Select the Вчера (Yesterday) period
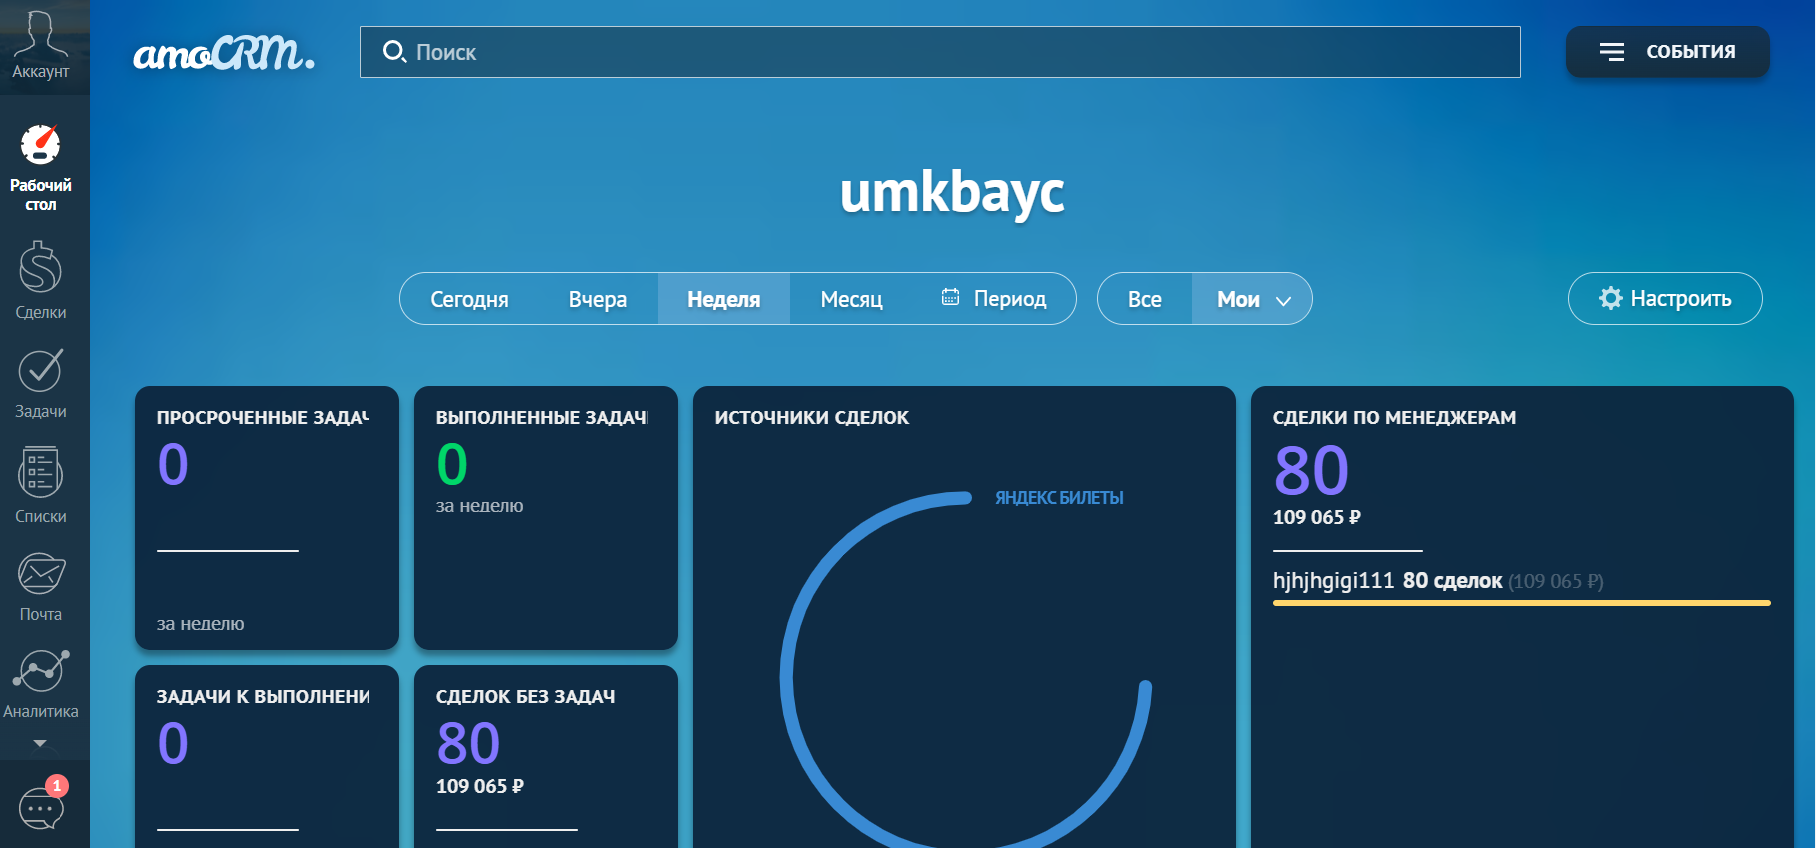This screenshot has width=1816, height=848. 597,299
